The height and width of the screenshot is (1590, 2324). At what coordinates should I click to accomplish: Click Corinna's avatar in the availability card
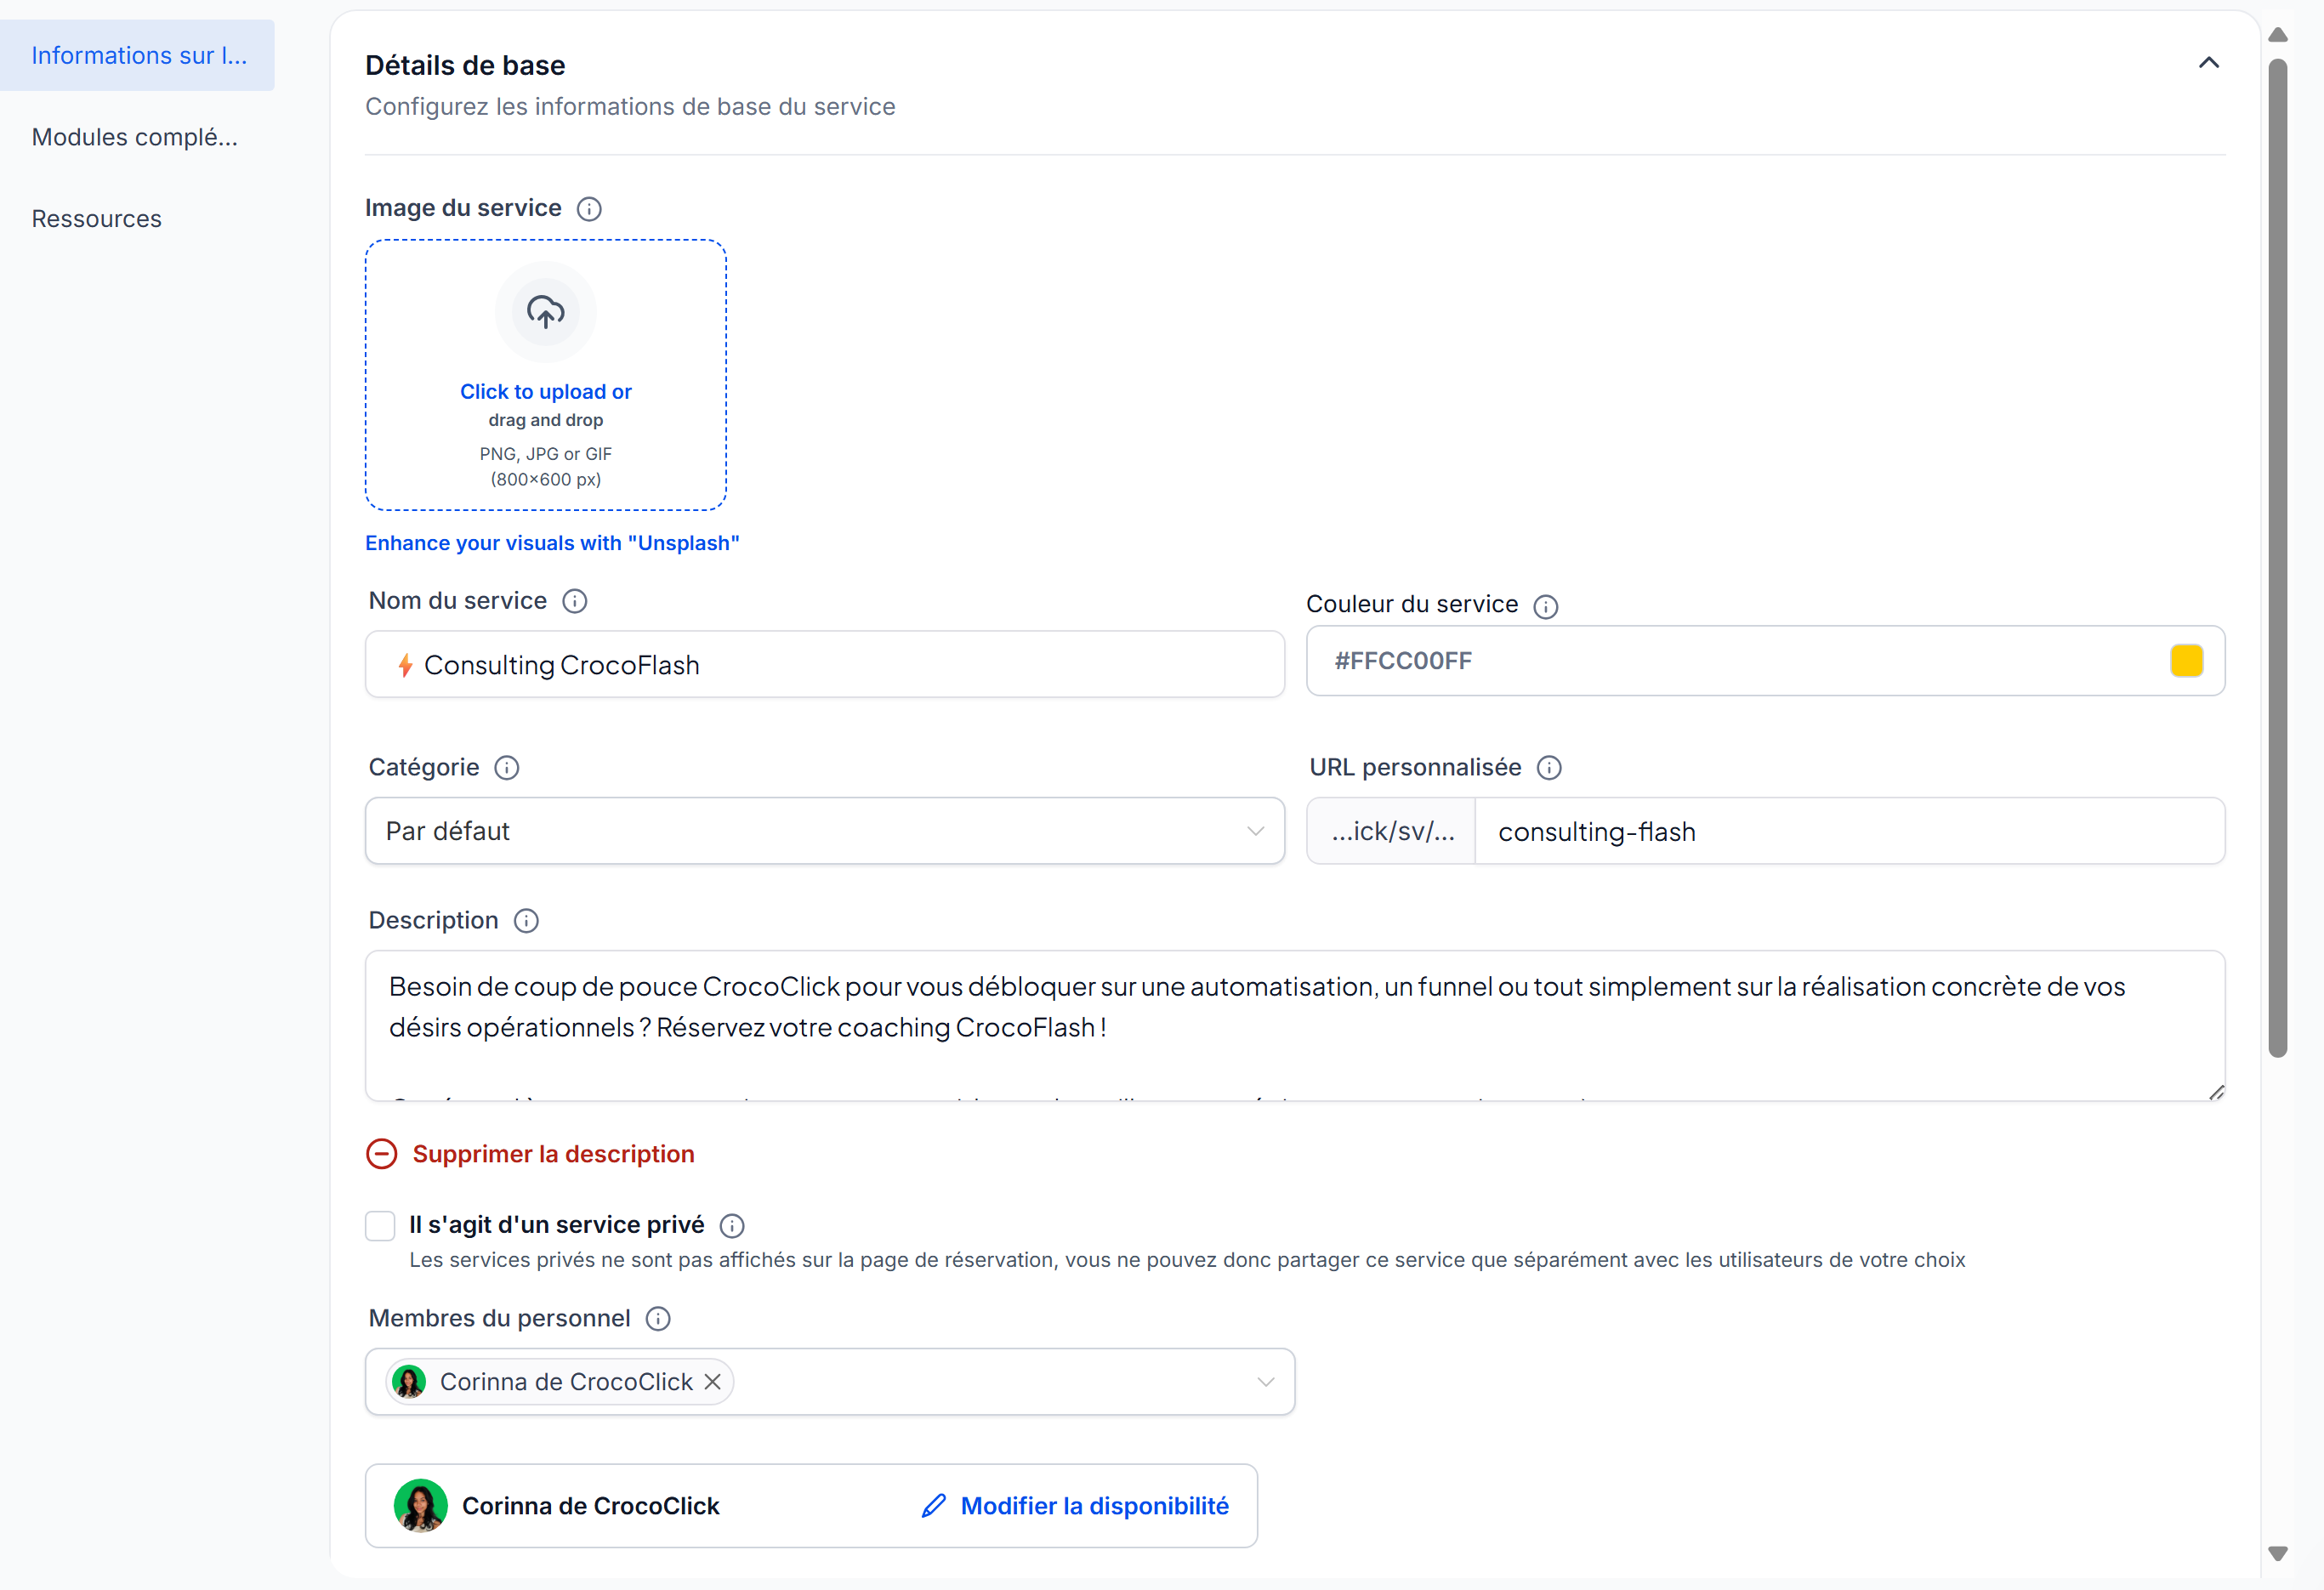421,1506
